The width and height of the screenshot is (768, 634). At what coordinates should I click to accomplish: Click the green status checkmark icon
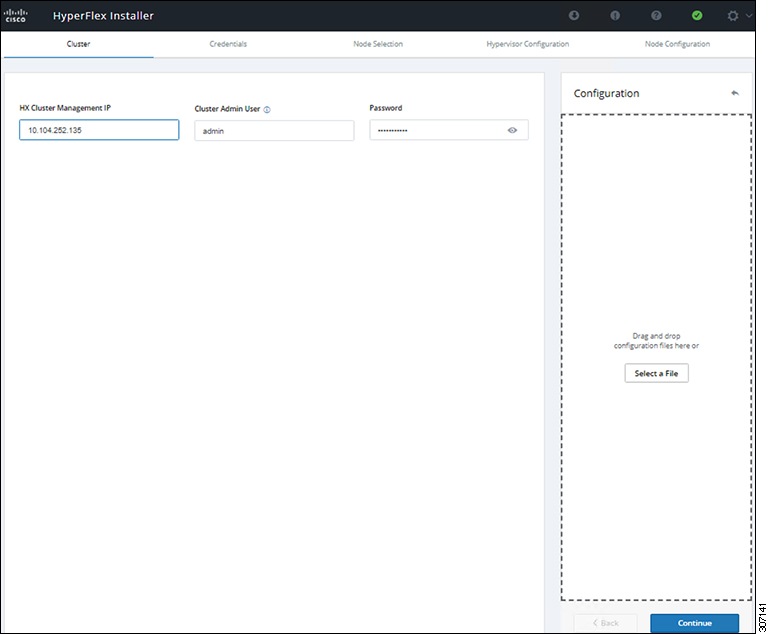click(697, 16)
